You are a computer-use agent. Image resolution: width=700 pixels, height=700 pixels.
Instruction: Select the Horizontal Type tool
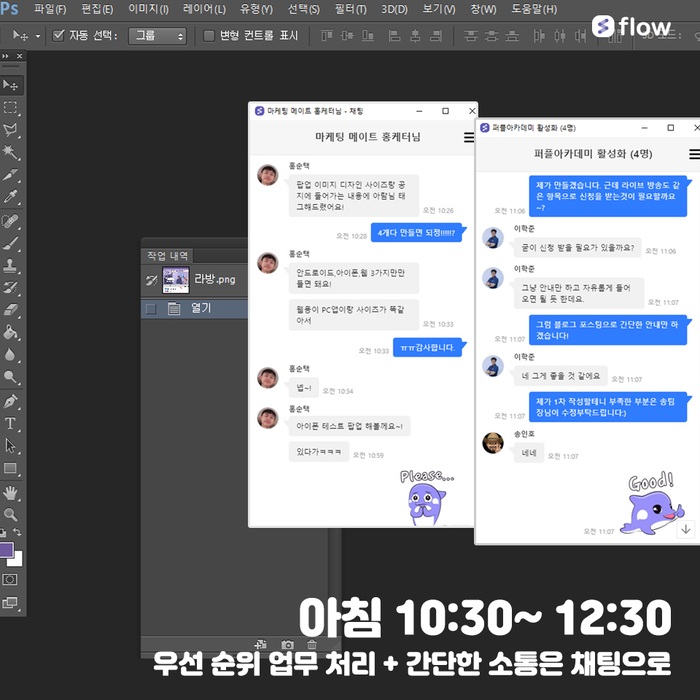pyautogui.click(x=12, y=423)
